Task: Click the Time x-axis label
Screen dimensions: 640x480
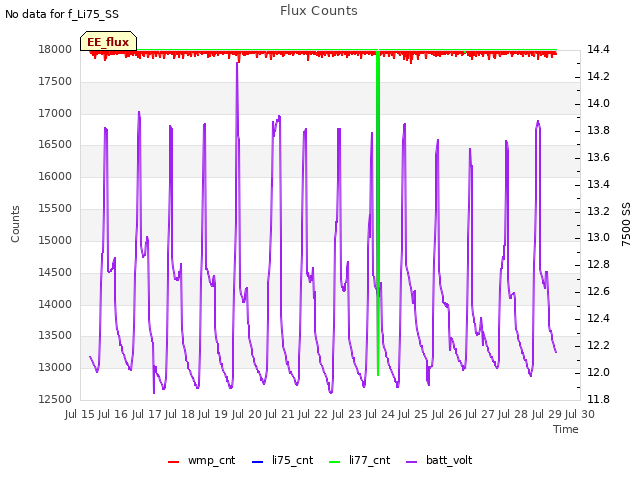Action: click(x=566, y=429)
